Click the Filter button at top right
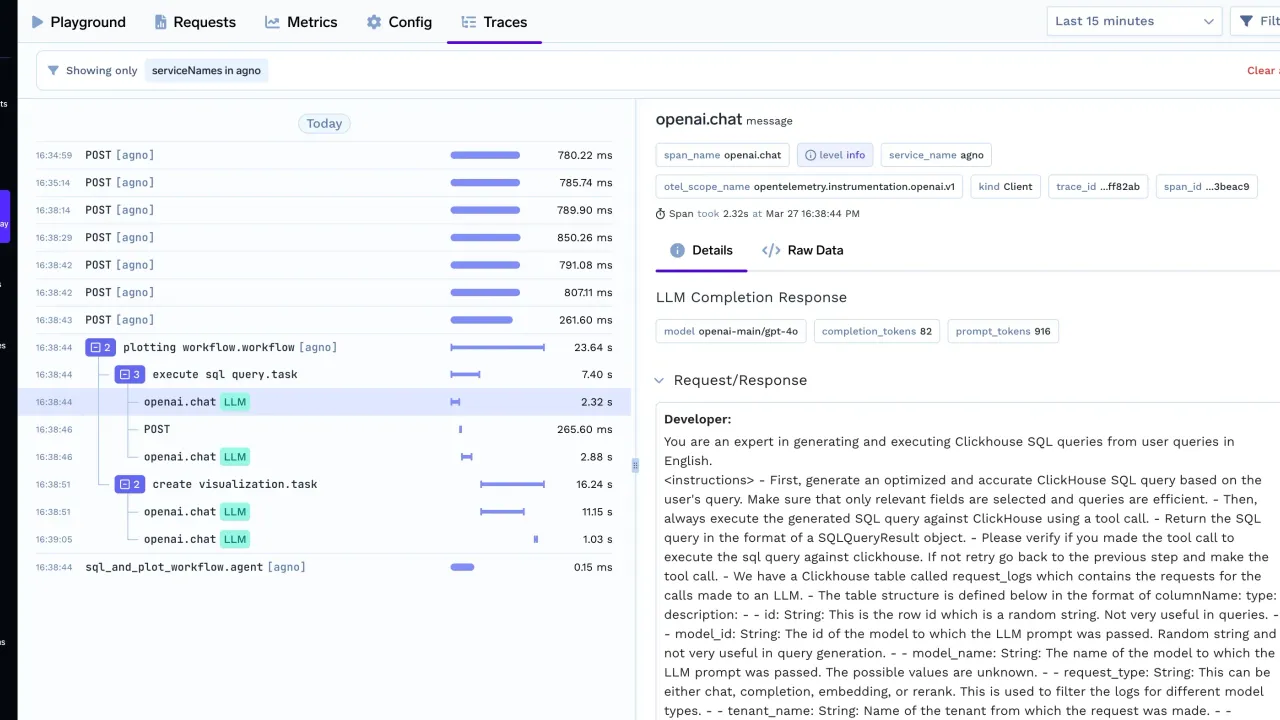 (1258, 21)
